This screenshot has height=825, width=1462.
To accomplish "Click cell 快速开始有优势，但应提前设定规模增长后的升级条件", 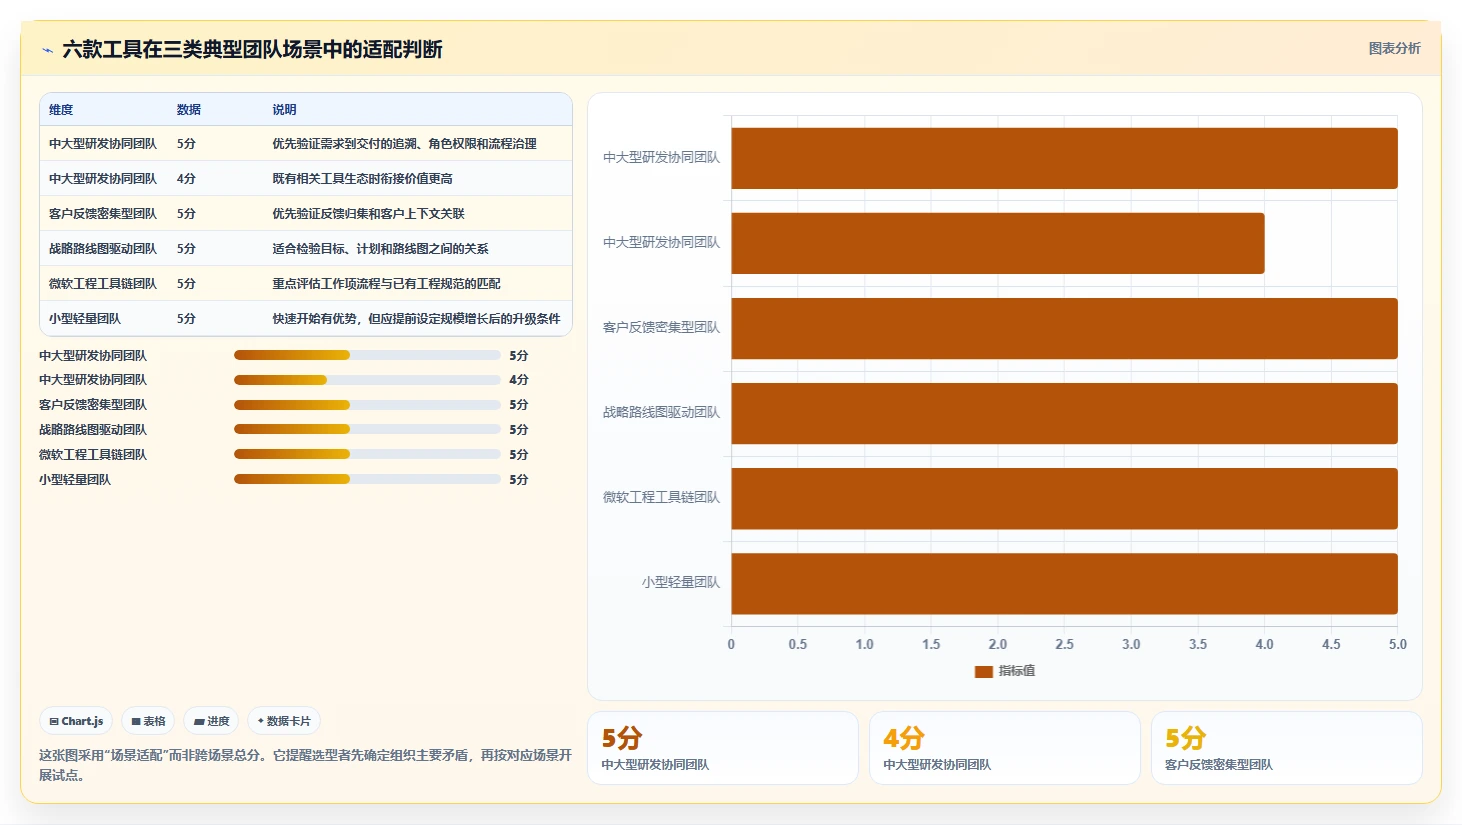I will pyautogui.click(x=416, y=319).
